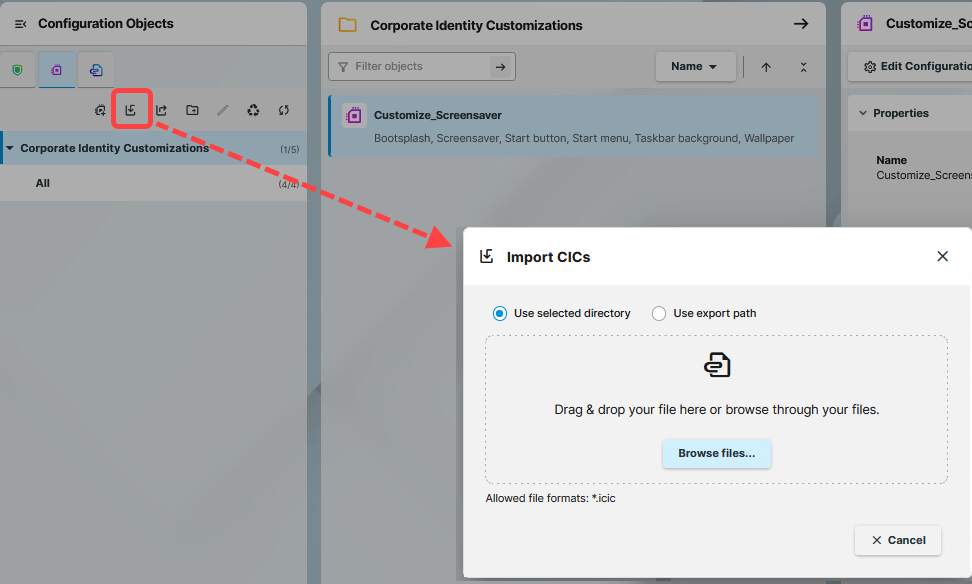
Task: Collapse the Properties section
Action: (x=863, y=113)
